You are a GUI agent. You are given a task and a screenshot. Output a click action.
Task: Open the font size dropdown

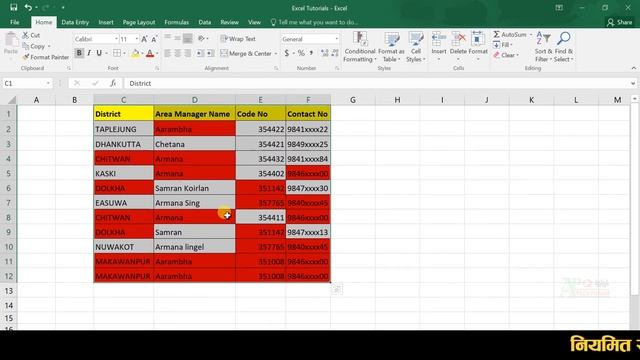coord(137,39)
